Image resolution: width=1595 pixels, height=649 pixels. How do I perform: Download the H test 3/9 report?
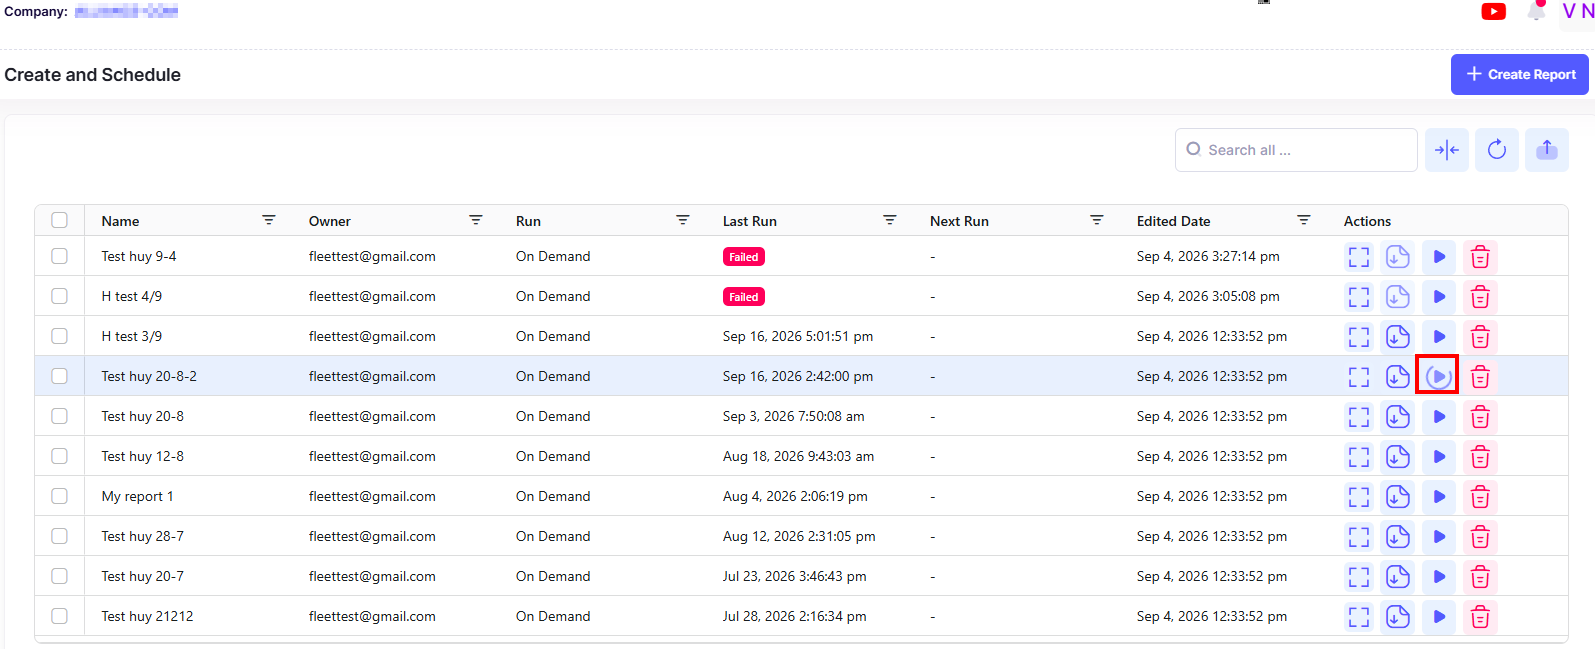[1398, 337]
